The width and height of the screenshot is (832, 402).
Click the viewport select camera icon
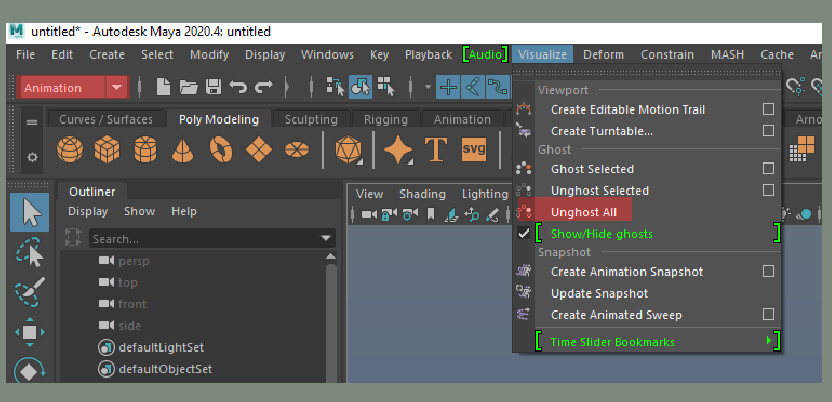(368, 214)
